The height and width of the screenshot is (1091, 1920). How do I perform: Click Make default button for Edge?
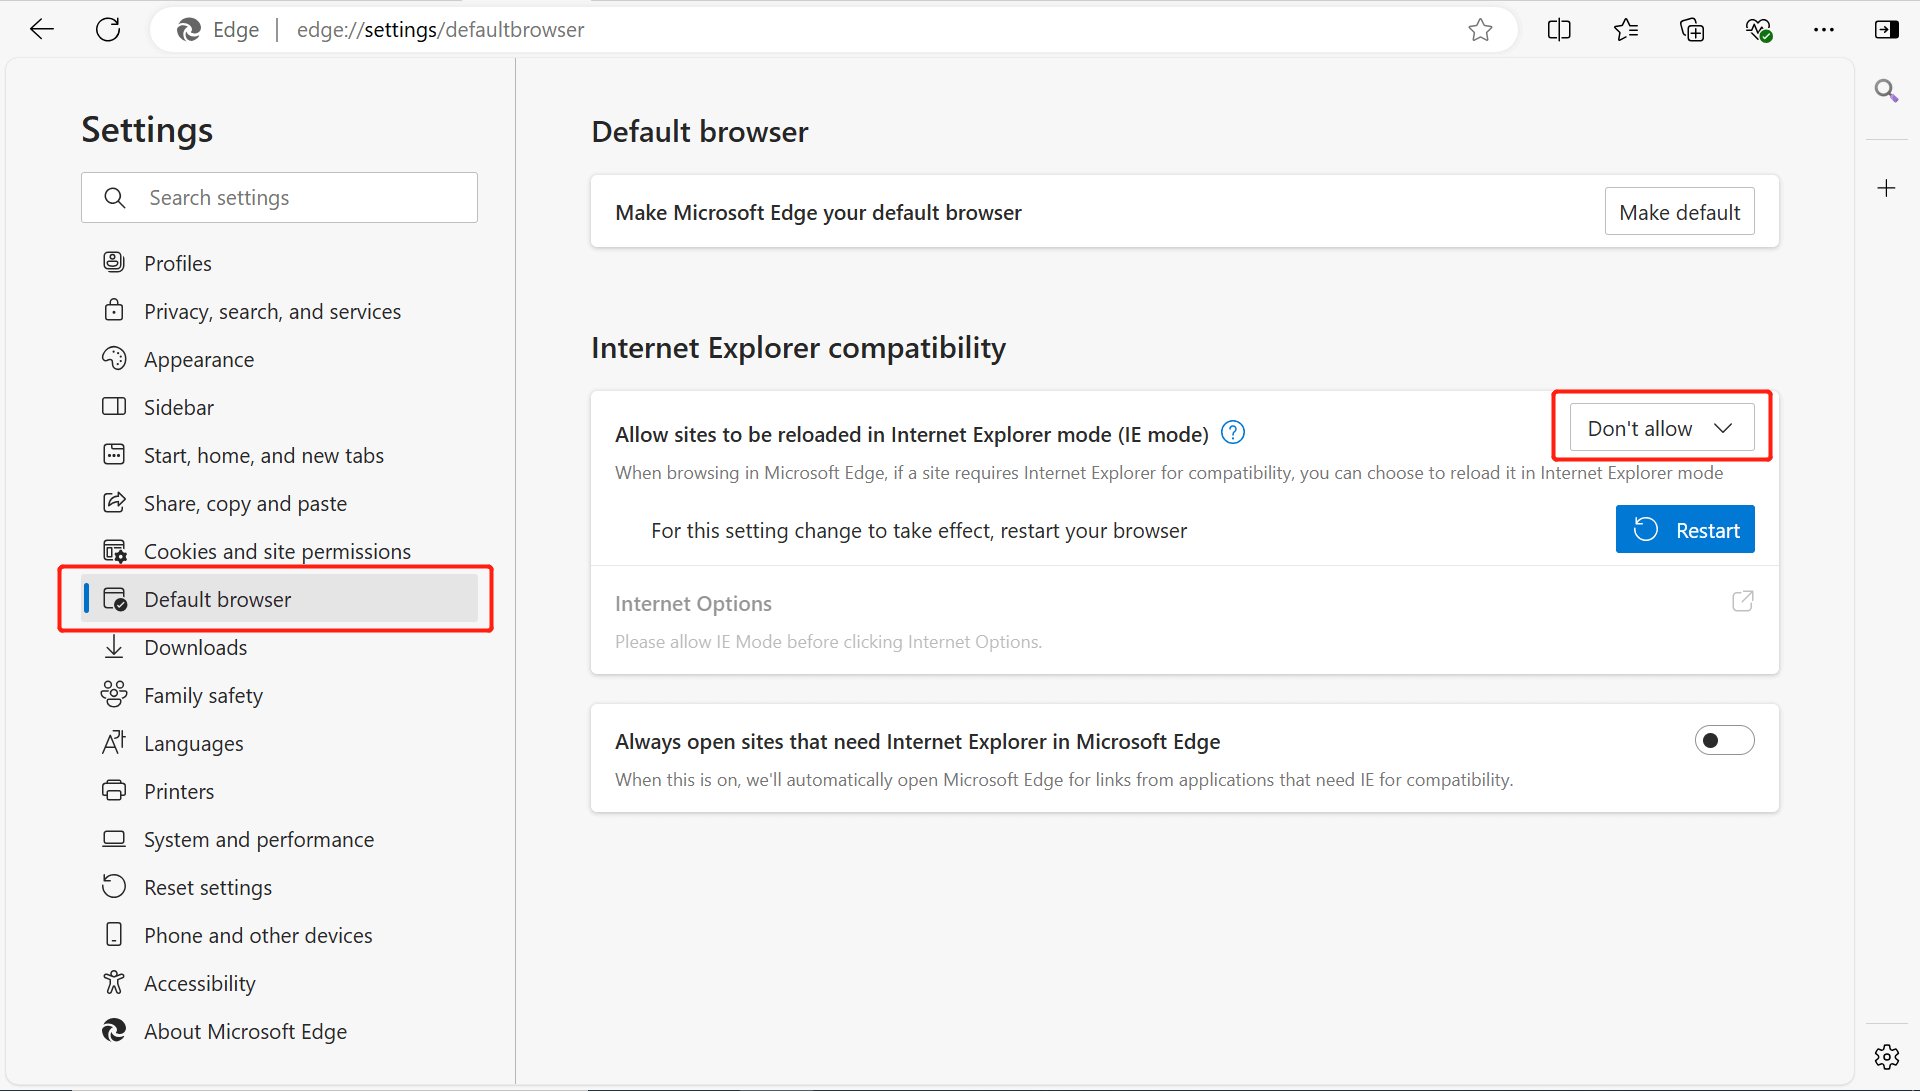coord(1679,212)
